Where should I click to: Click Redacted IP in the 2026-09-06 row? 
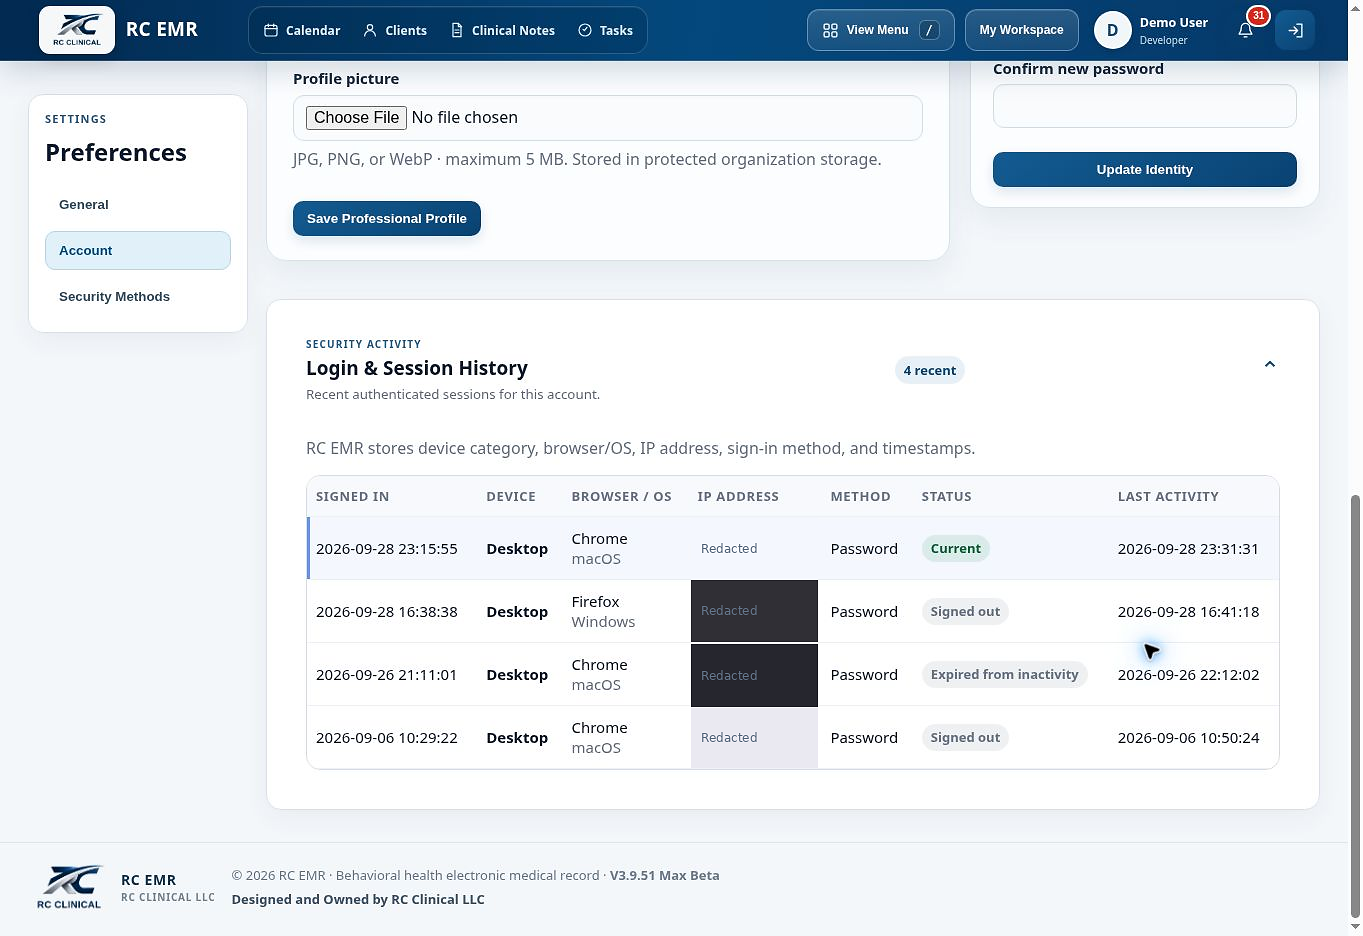click(729, 737)
